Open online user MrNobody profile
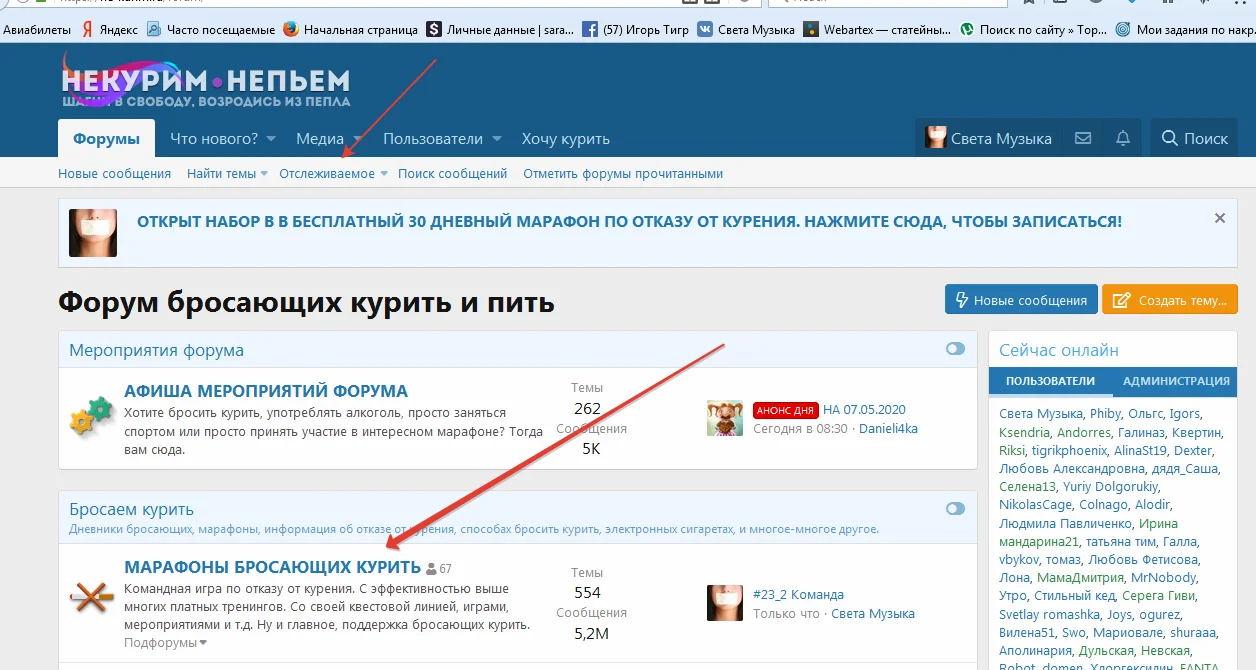The width and height of the screenshot is (1256, 670). 1164,577
